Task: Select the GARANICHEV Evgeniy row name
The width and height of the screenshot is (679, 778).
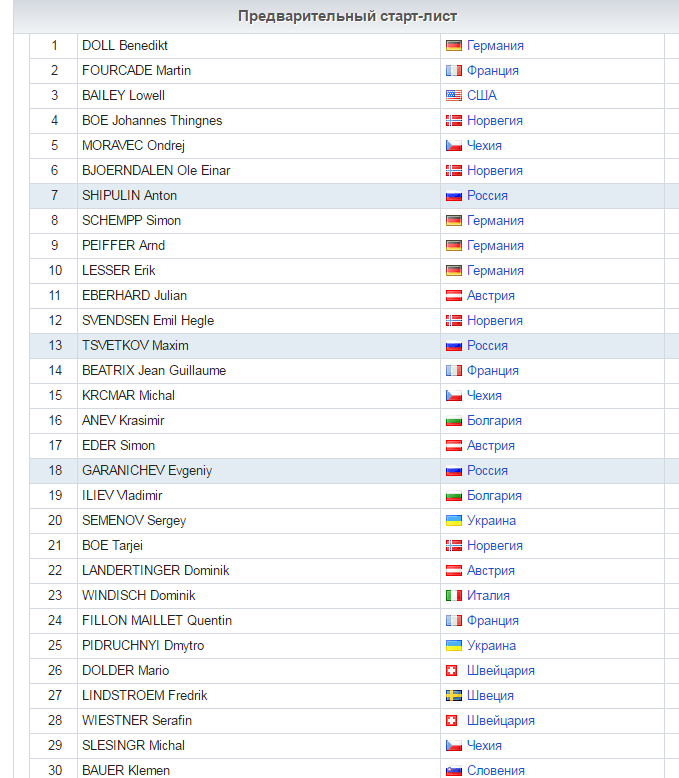Action: pyautogui.click(x=147, y=470)
